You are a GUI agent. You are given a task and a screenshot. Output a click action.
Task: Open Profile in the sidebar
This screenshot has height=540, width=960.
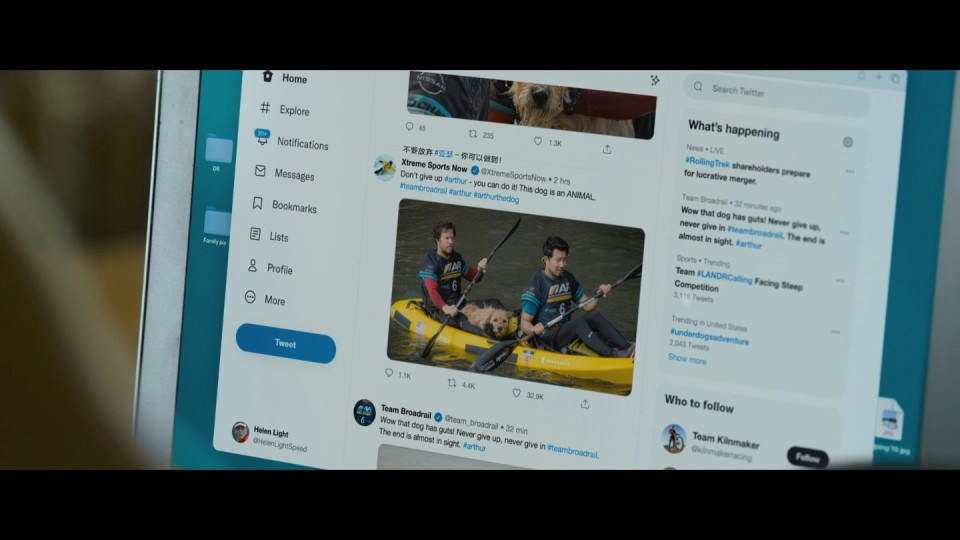tap(270, 268)
